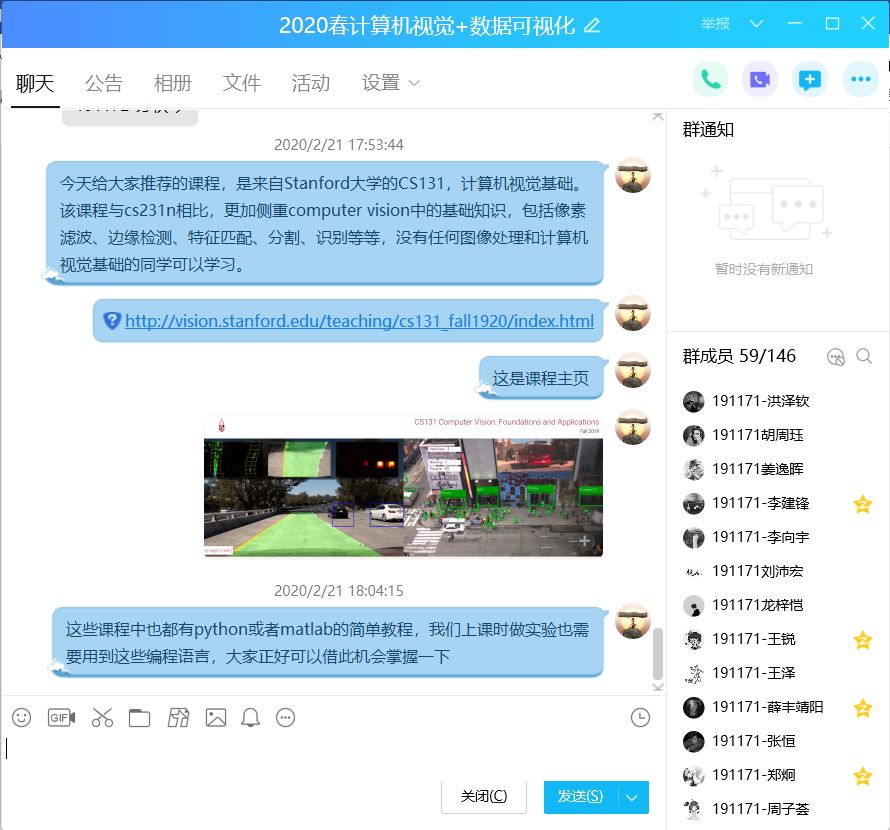Open message history clock icon
The image size is (890, 830).
tap(640, 718)
